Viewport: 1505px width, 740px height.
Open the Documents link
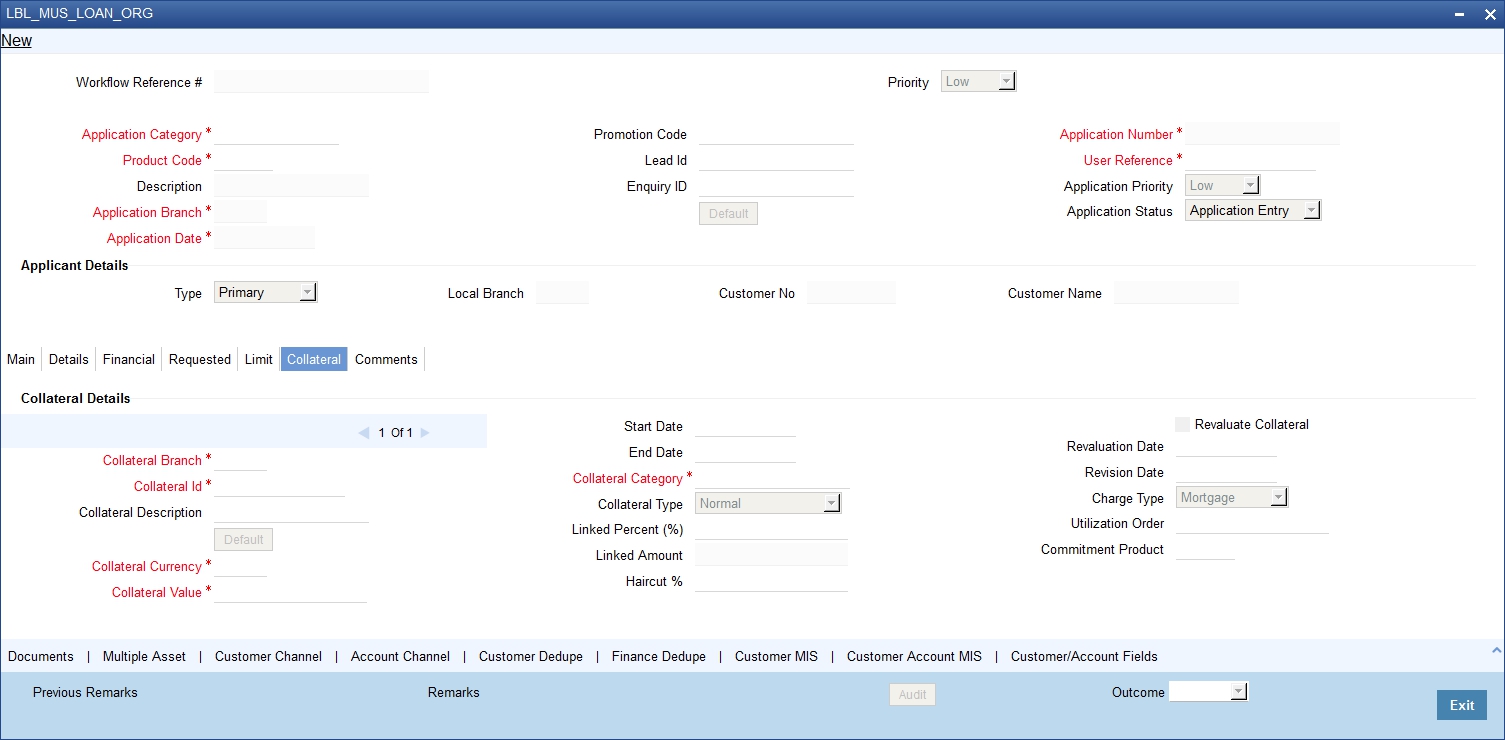click(x=41, y=657)
